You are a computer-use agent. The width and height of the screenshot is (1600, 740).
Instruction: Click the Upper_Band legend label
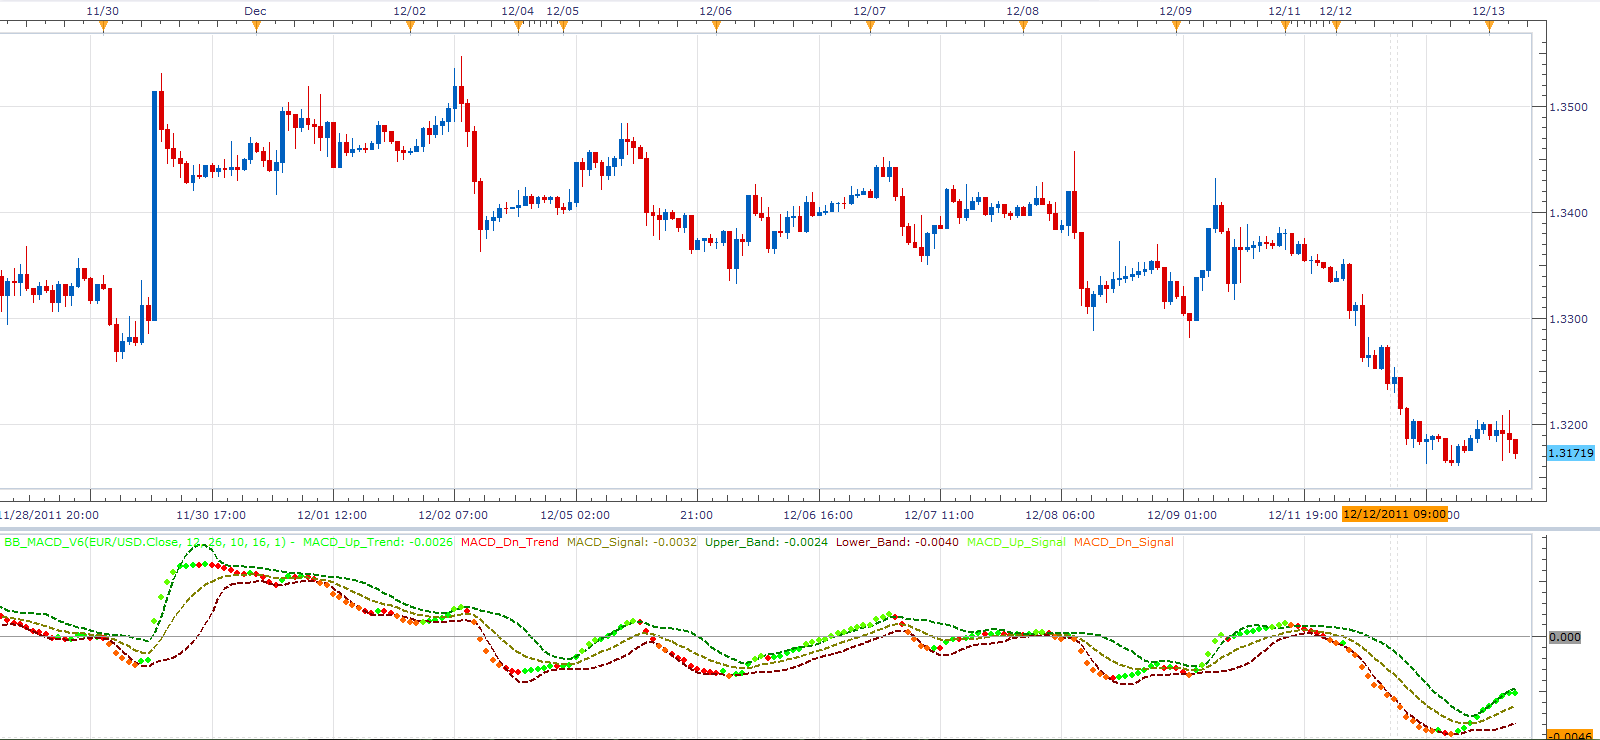(766, 542)
